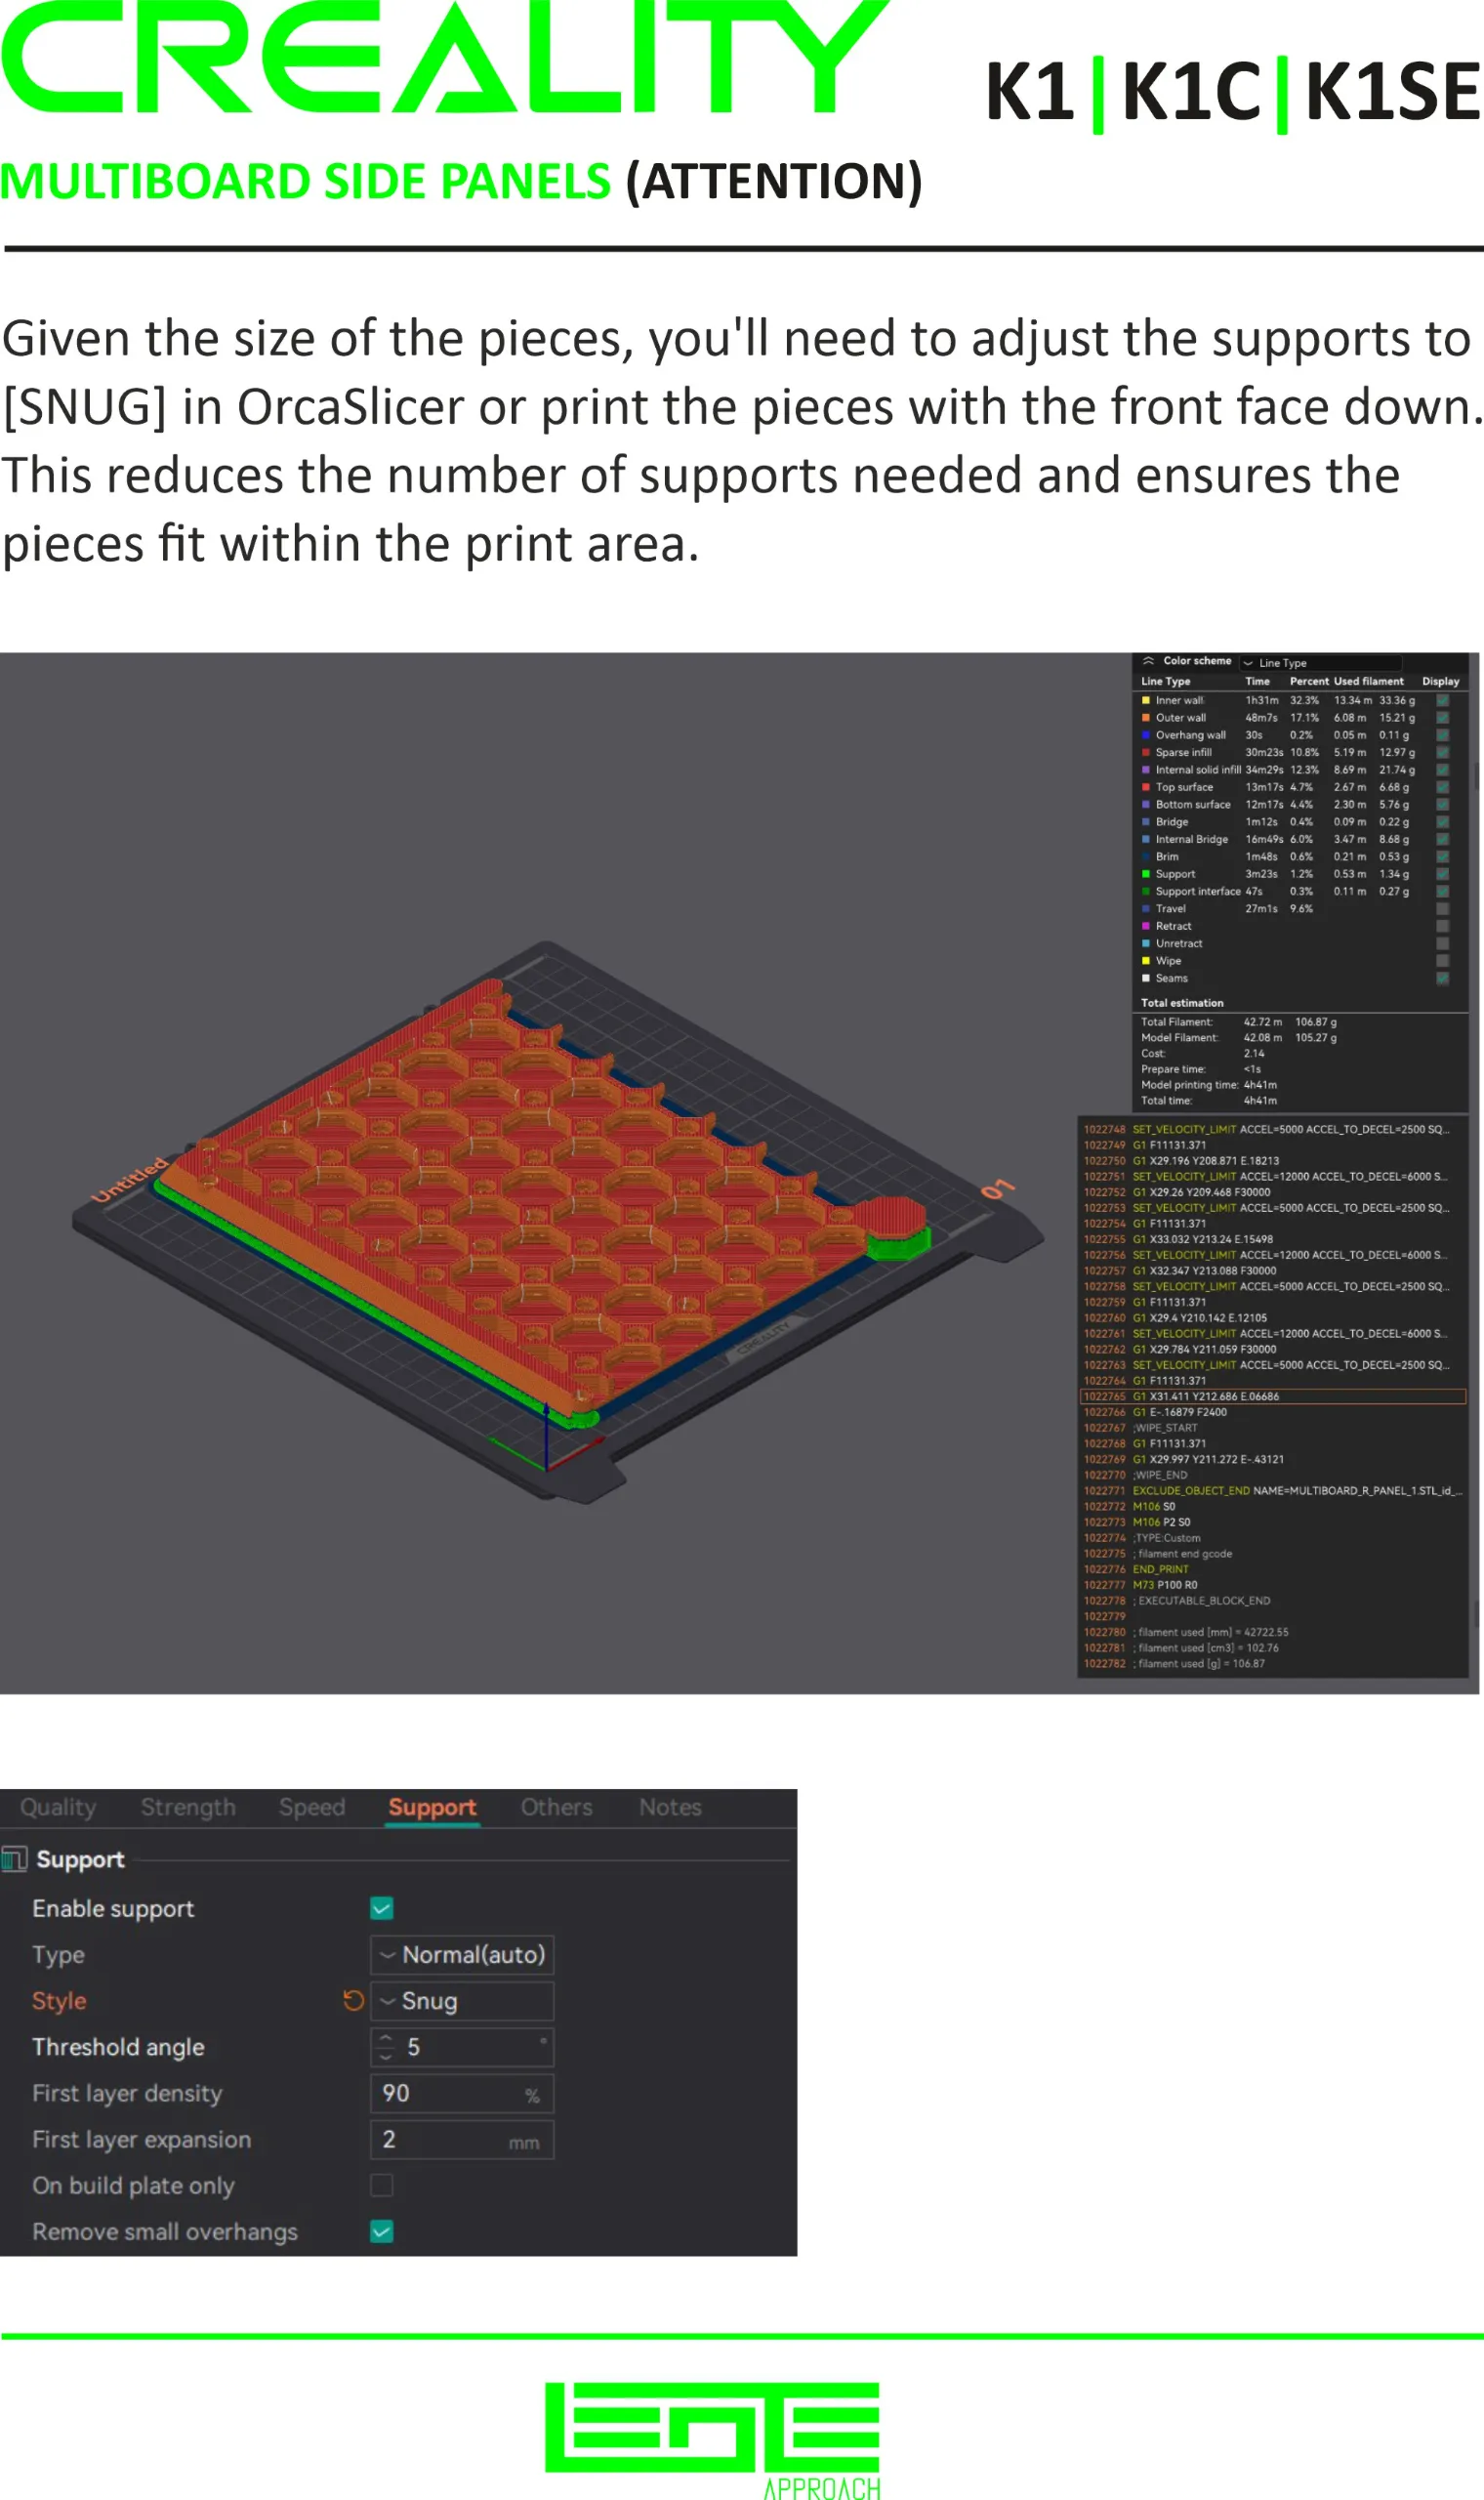Toggle Inner wall display checkbox
1484x2500 pixels.
coord(1443,700)
